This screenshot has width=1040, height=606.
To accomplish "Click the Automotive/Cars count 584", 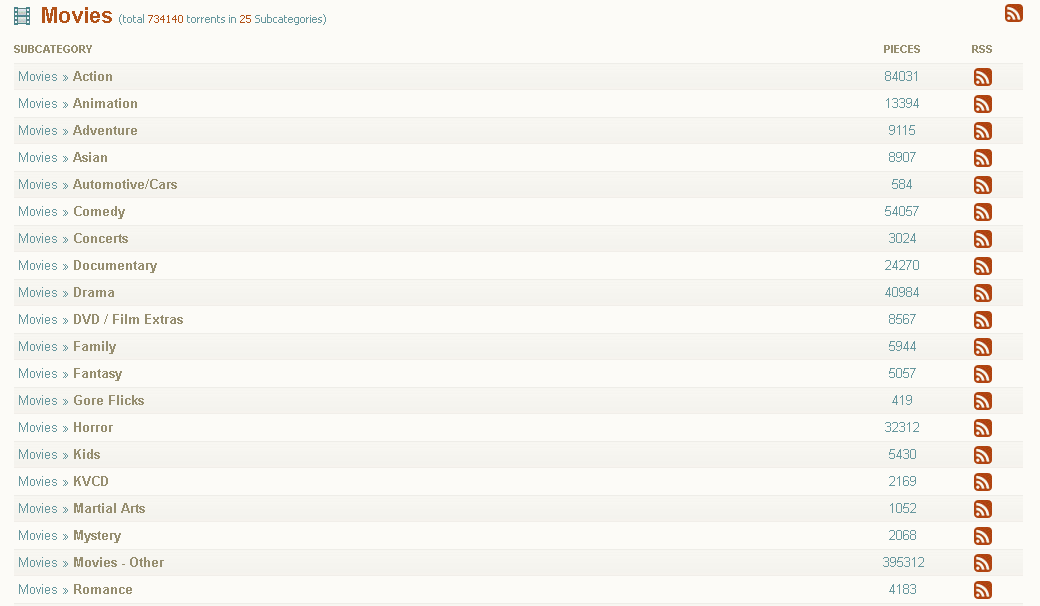I will [902, 184].
